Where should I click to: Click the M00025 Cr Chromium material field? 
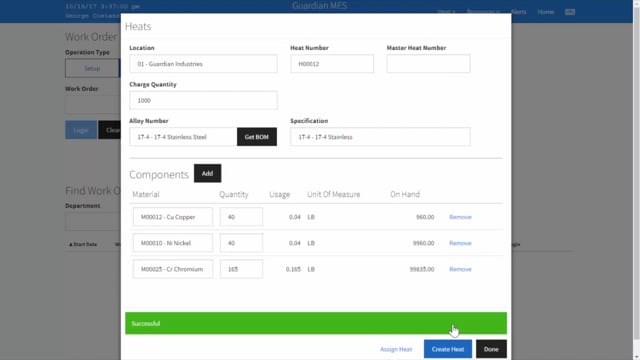point(173,269)
